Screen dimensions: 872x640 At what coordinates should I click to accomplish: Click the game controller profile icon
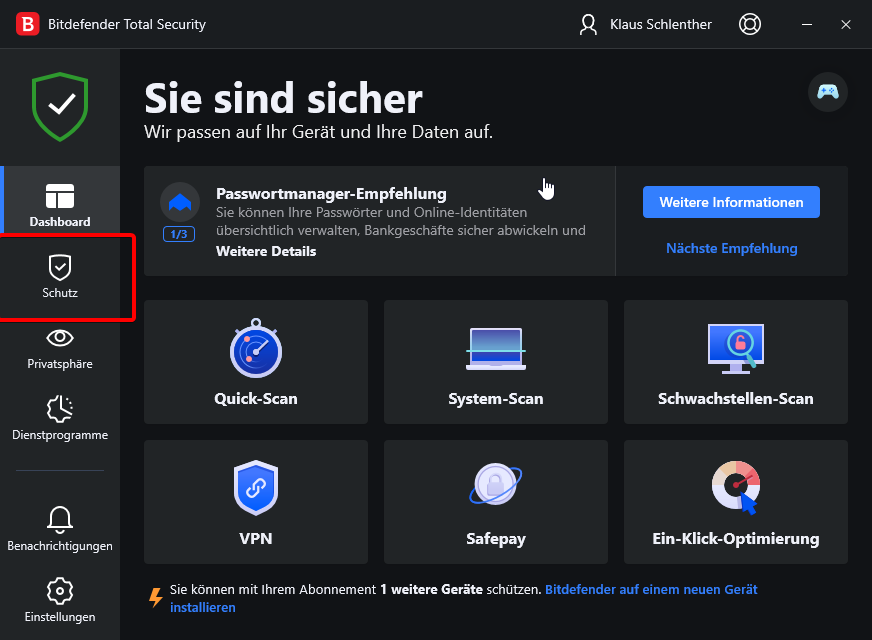click(828, 92)
